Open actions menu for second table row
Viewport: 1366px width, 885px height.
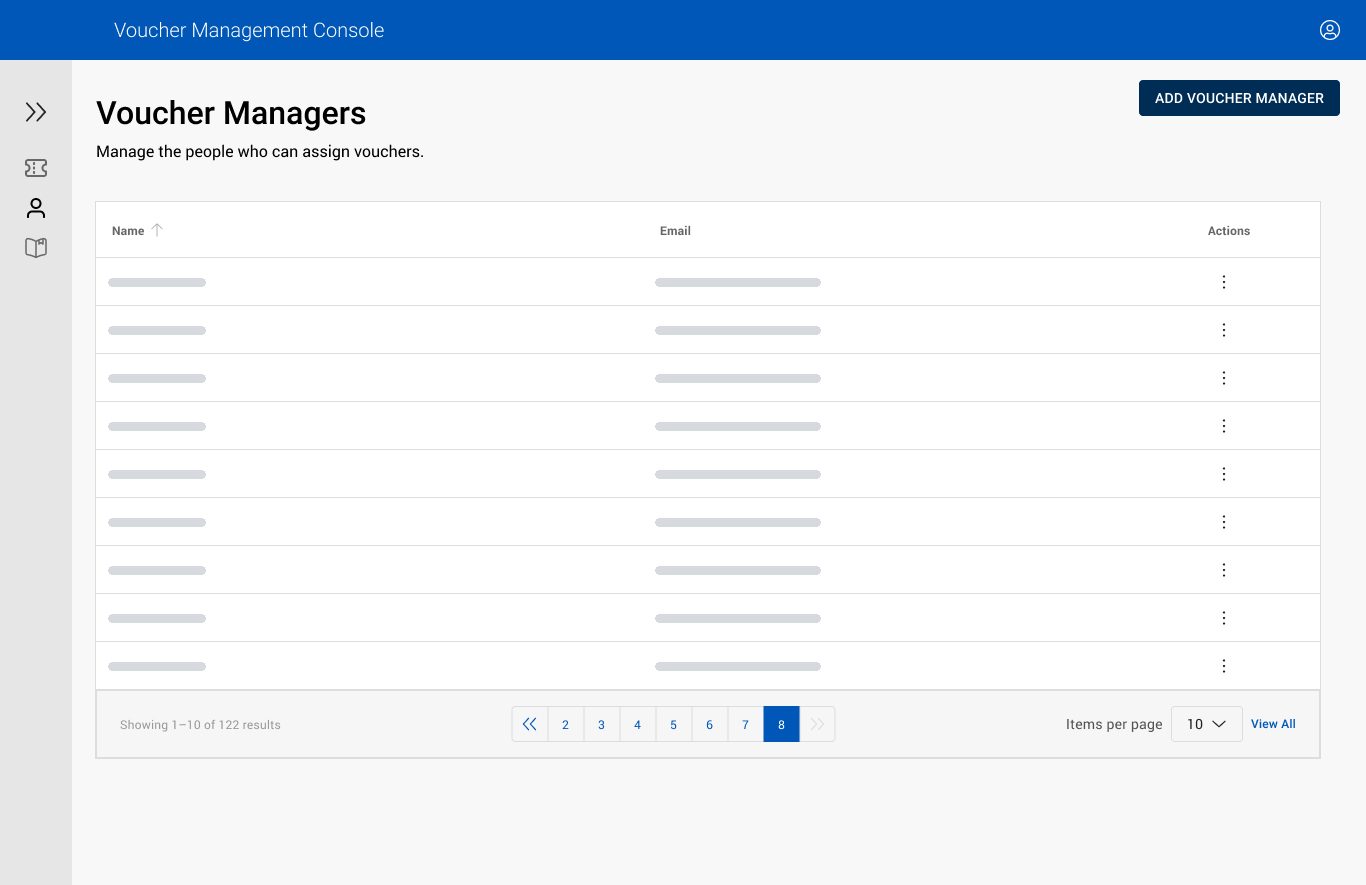1224,330
